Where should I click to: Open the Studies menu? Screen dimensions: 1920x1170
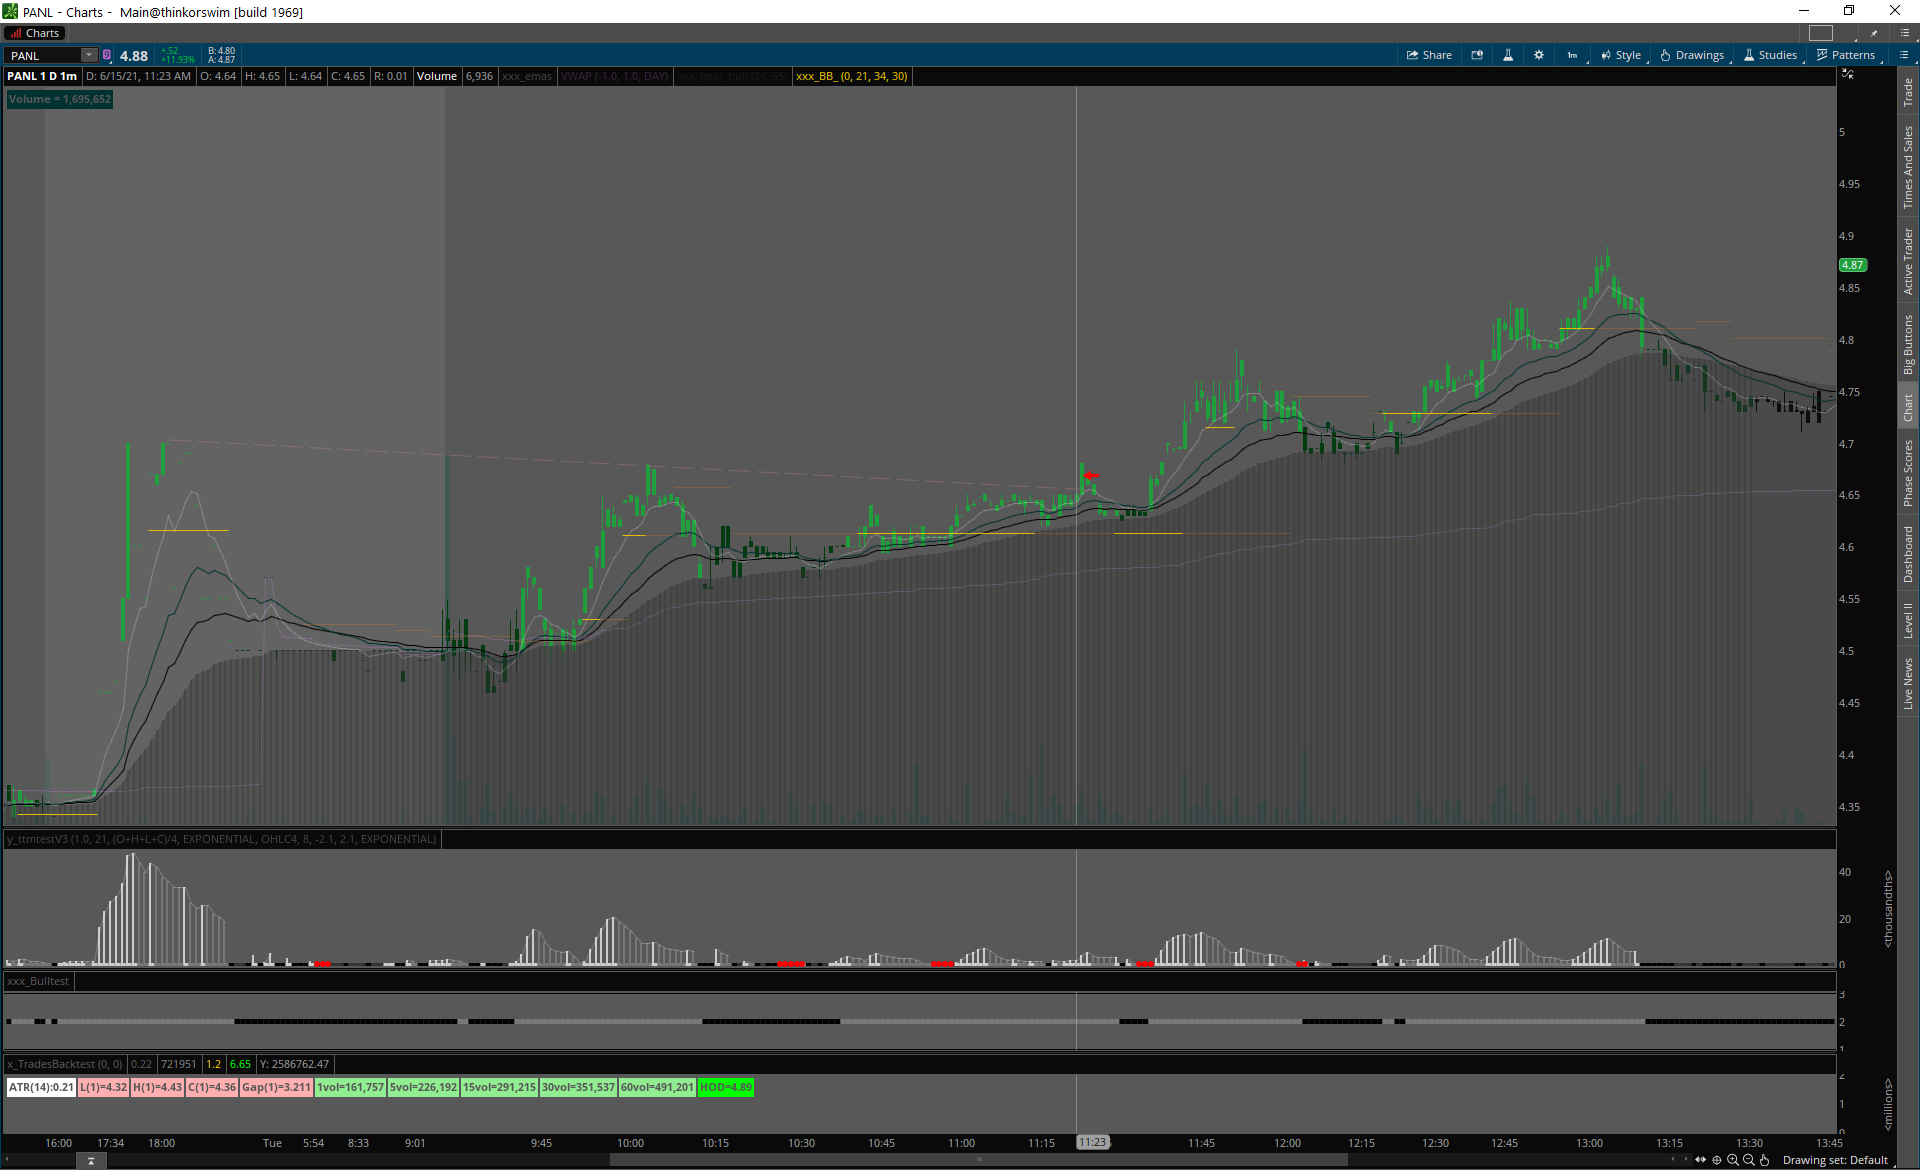point(1770,55)
